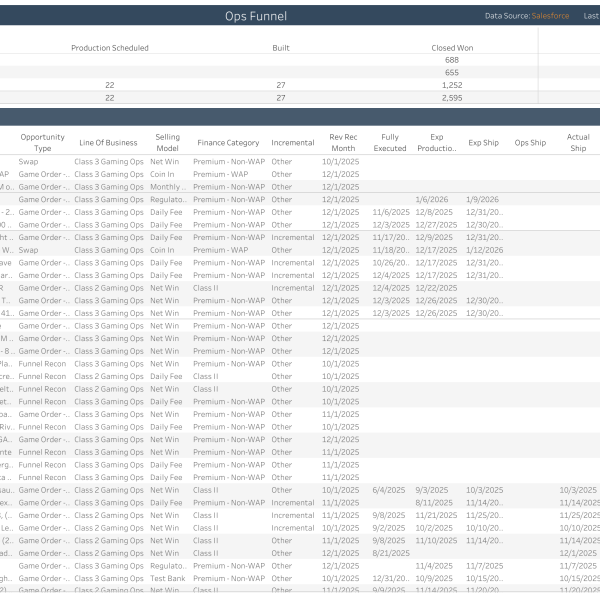Click the Closed Won column header

(x=452, y=48)
